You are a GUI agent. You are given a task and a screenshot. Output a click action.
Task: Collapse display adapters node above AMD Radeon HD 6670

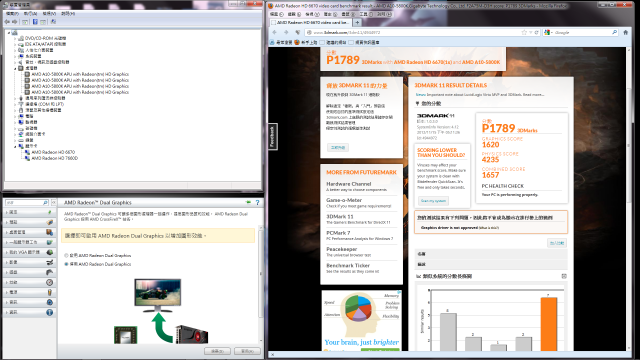pos(15,146)
